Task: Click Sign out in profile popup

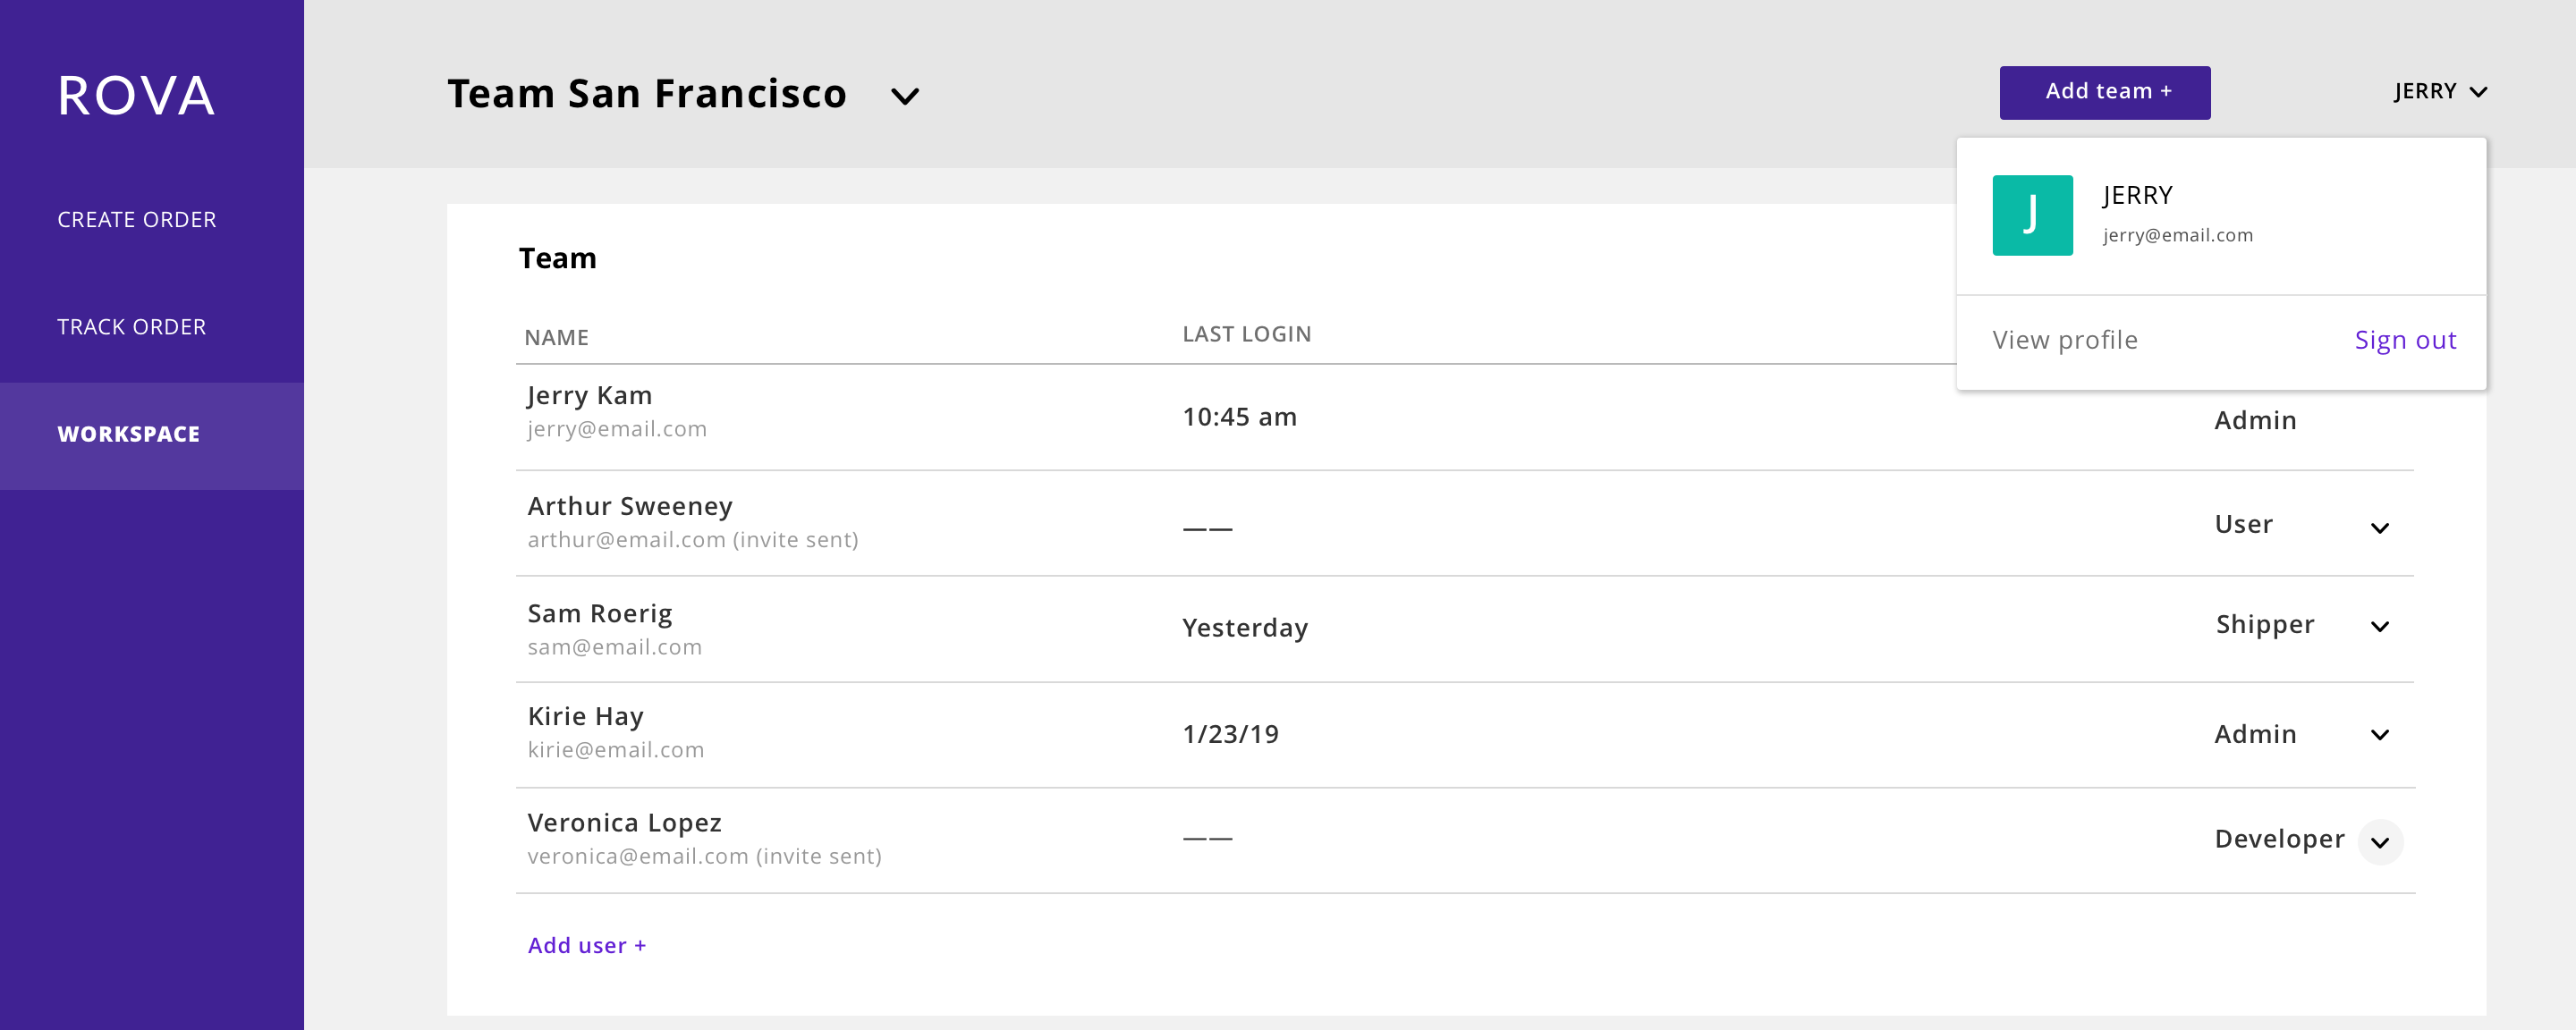Action: pos(2405,340)
